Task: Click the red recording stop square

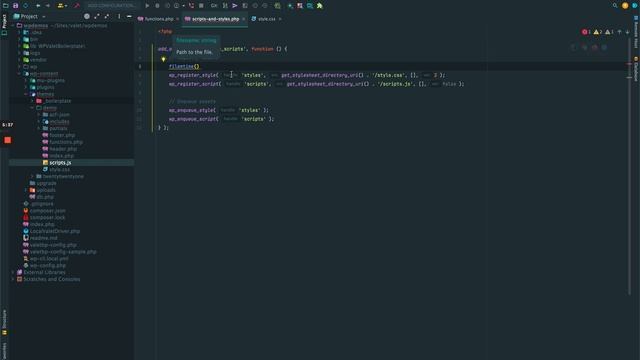Action: click(7, 140)
